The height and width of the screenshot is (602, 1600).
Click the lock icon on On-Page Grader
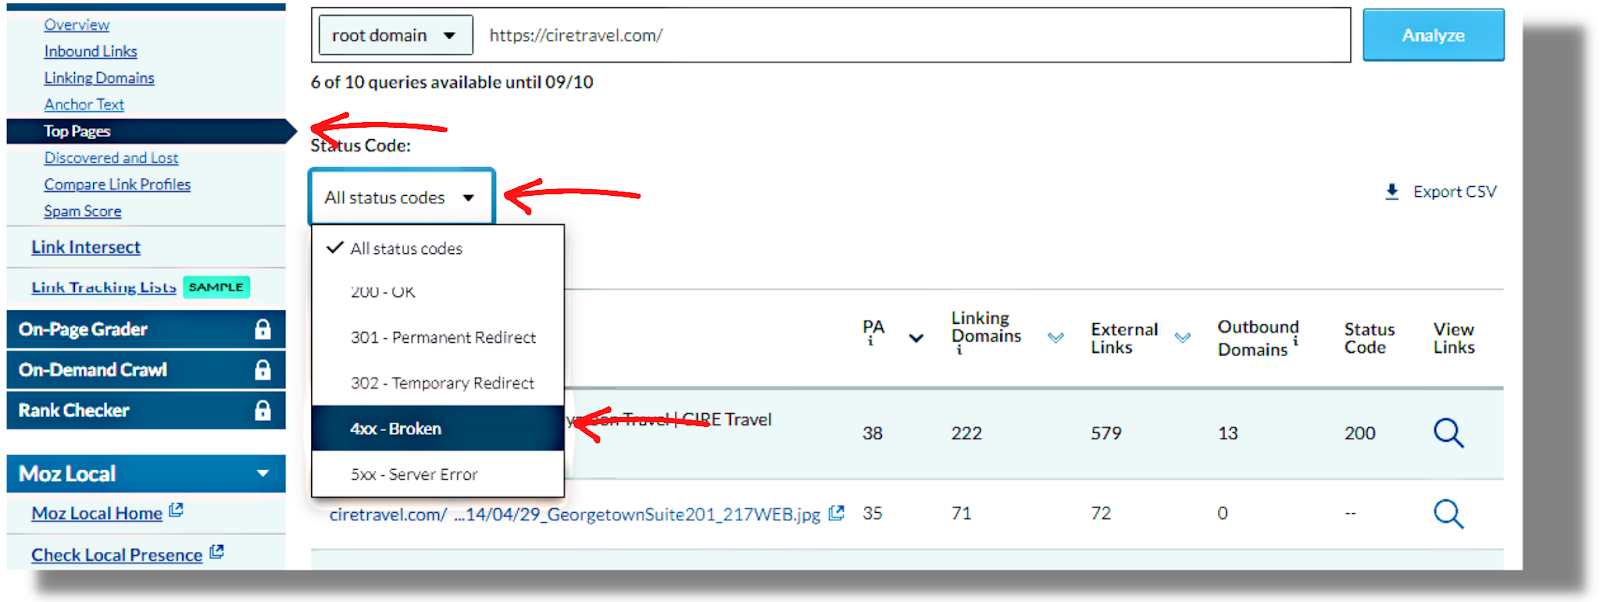pos(263,329)
